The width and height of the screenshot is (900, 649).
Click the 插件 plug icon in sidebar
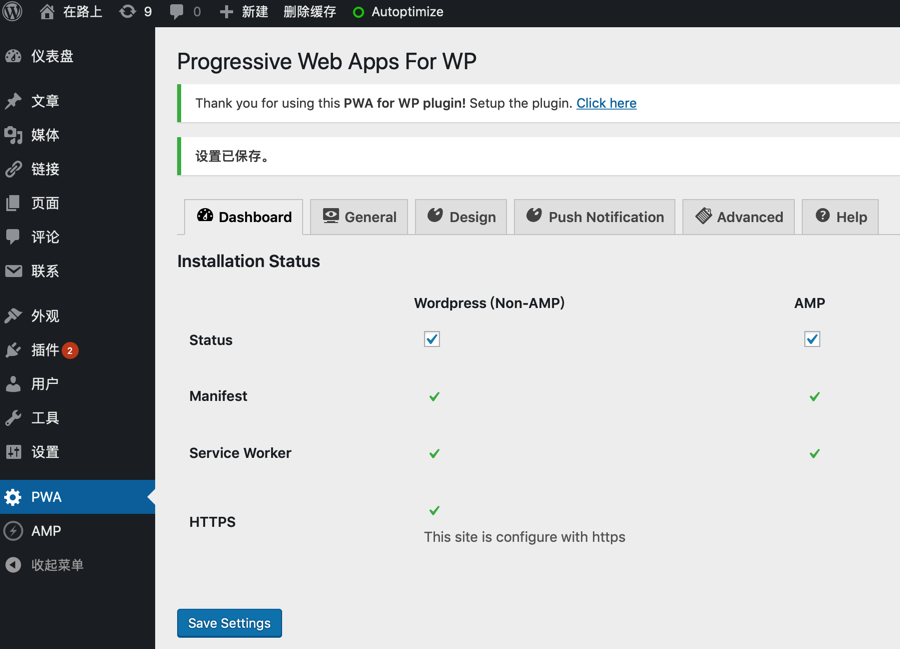point(14,350)
